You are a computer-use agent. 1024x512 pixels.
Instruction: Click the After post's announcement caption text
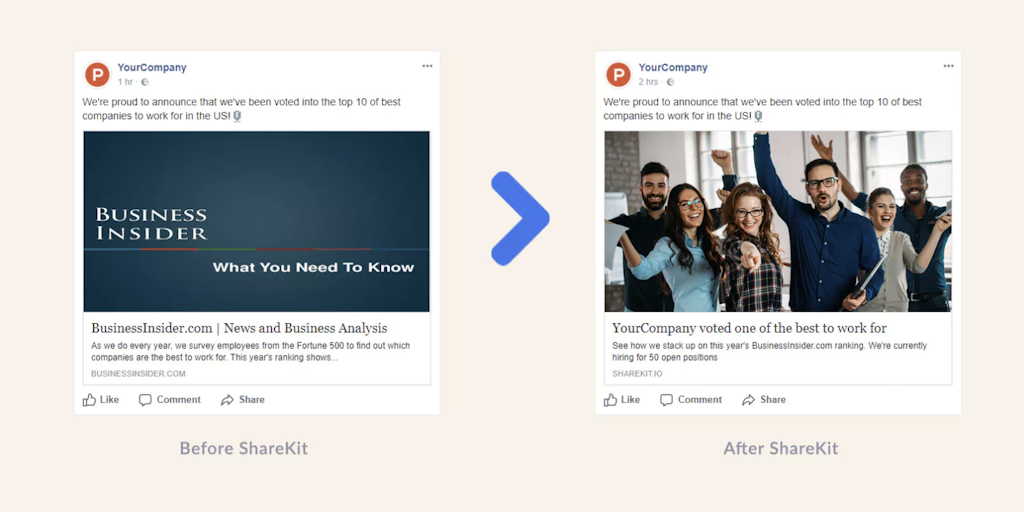[x=763, y=109]
